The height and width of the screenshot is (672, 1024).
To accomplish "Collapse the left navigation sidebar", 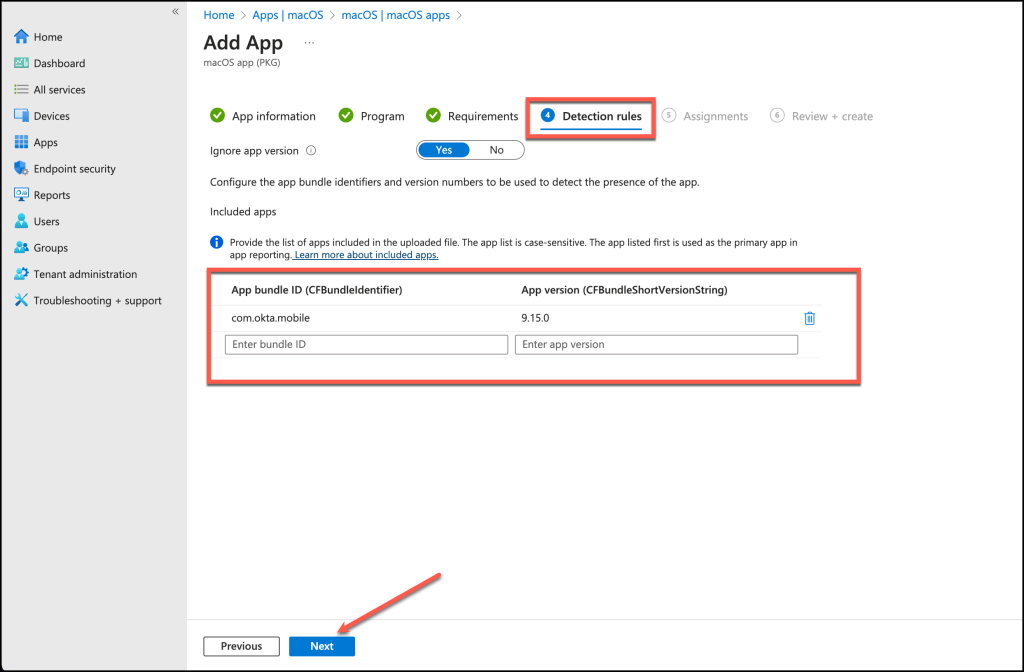I will coord(175,11).
